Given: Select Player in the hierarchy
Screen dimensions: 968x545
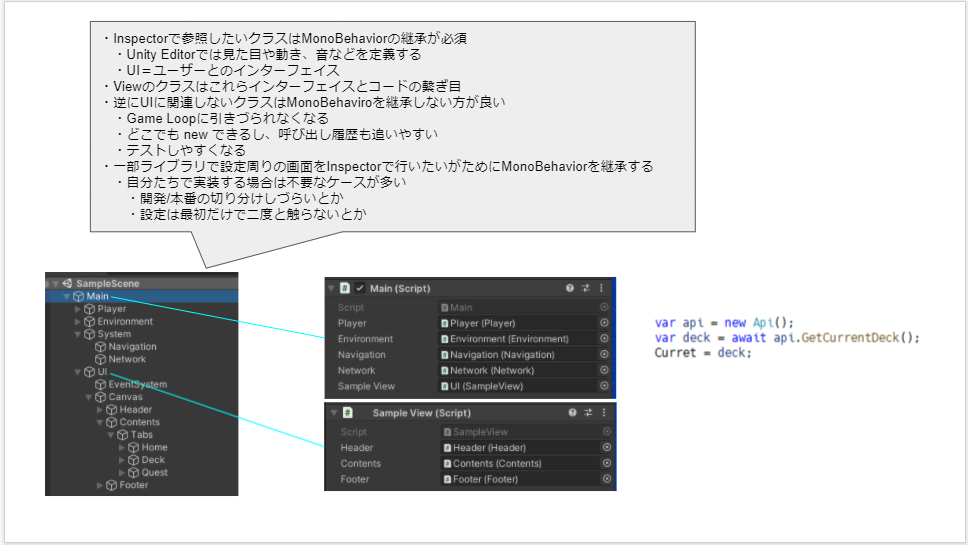Looking at the screenshot, I should coord(112,309).
